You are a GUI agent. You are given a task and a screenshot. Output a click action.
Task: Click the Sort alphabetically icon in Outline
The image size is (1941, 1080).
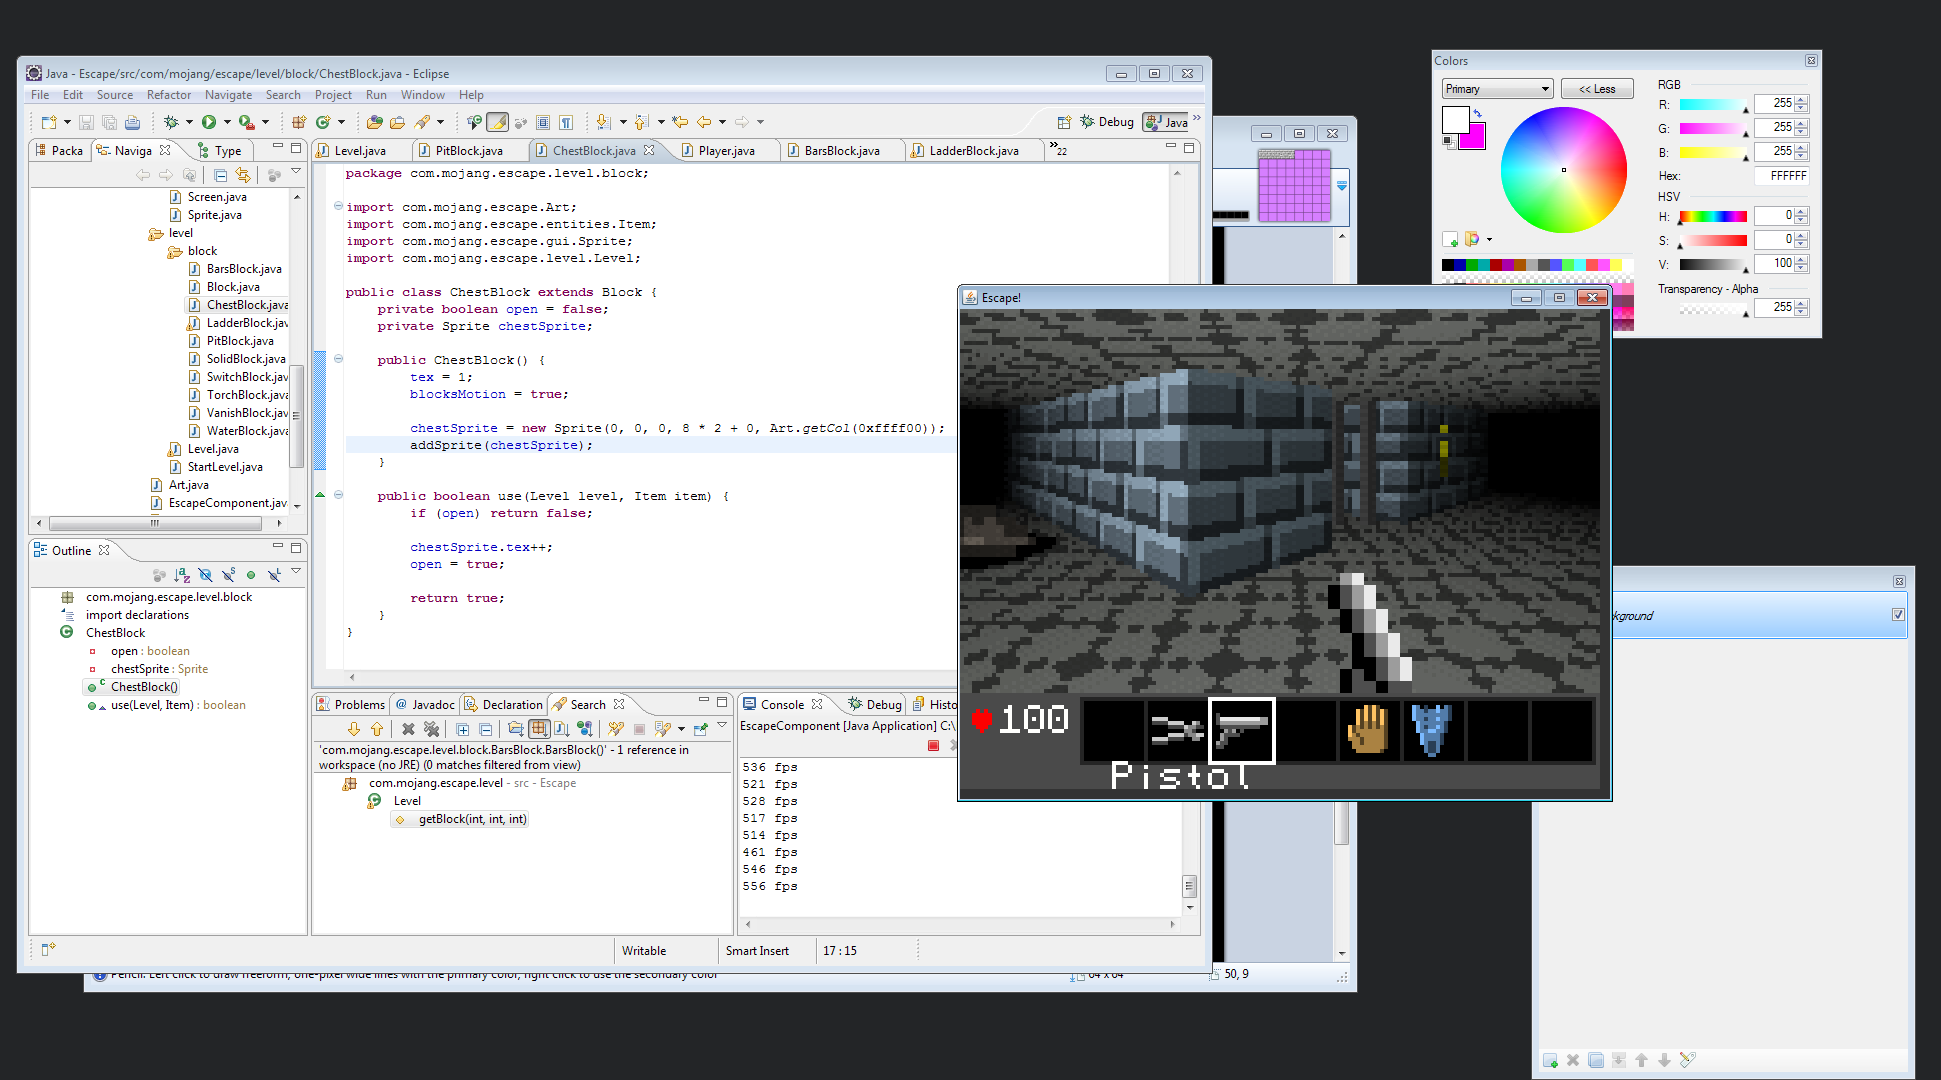point(182,575)
